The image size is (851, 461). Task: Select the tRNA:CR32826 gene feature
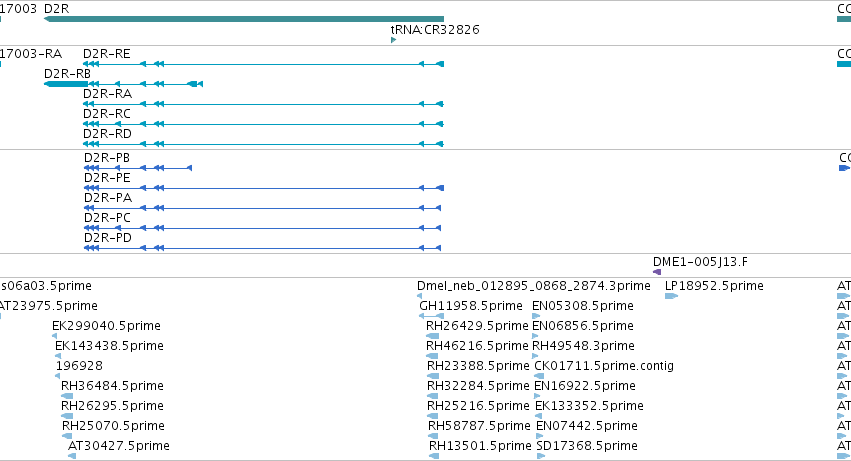(x=393, y=40)
